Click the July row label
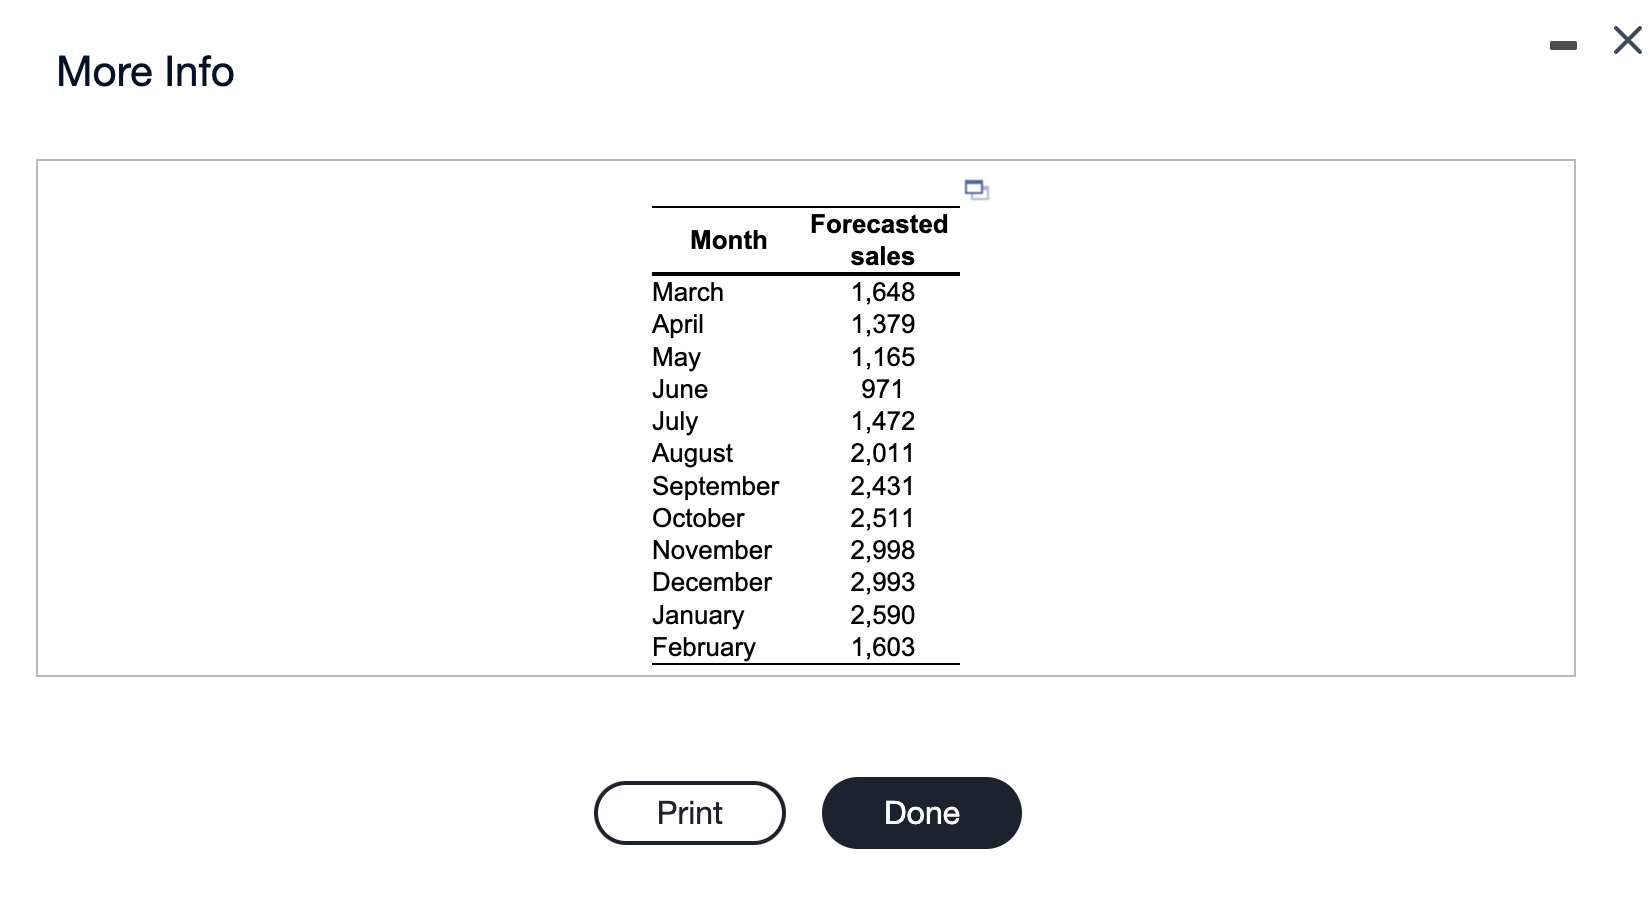This screenshot has width=1652, height=914. (675, 421)
